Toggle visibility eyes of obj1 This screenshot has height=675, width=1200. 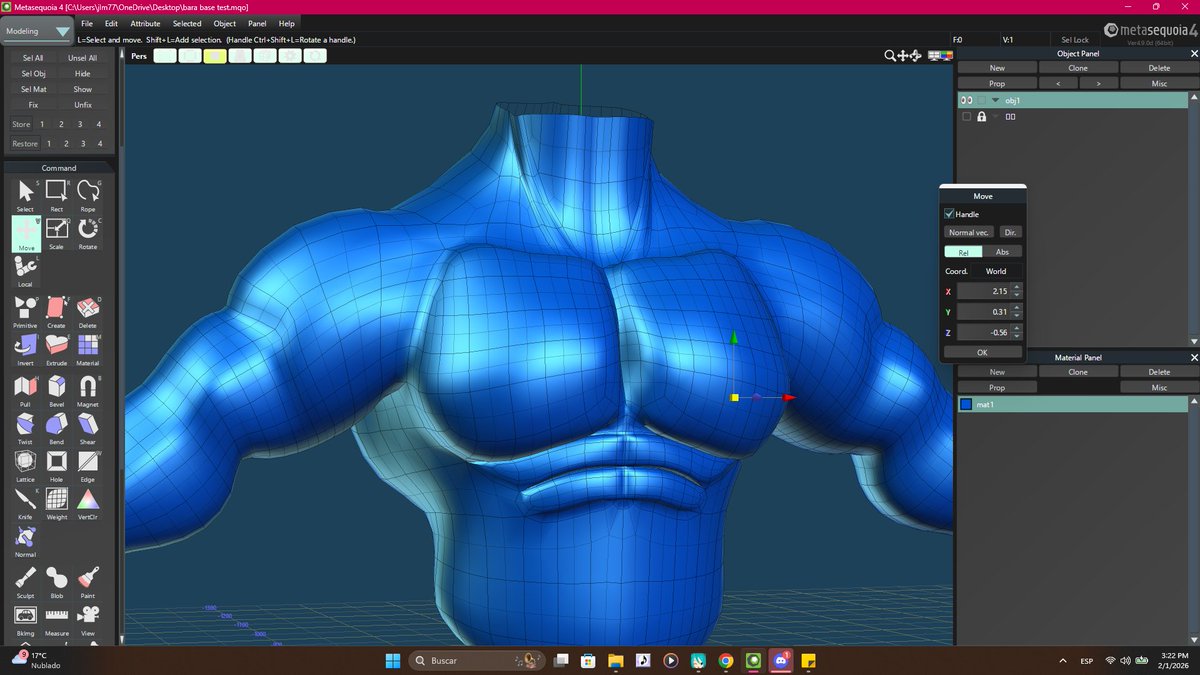[966, 100]
